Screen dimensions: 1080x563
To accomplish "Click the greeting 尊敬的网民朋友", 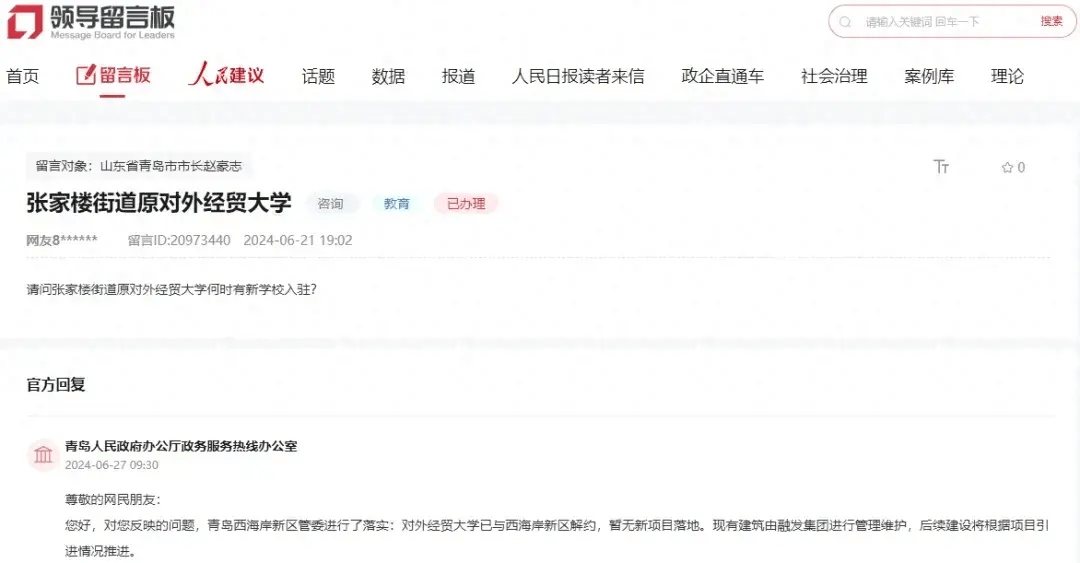I will (113, 500).
